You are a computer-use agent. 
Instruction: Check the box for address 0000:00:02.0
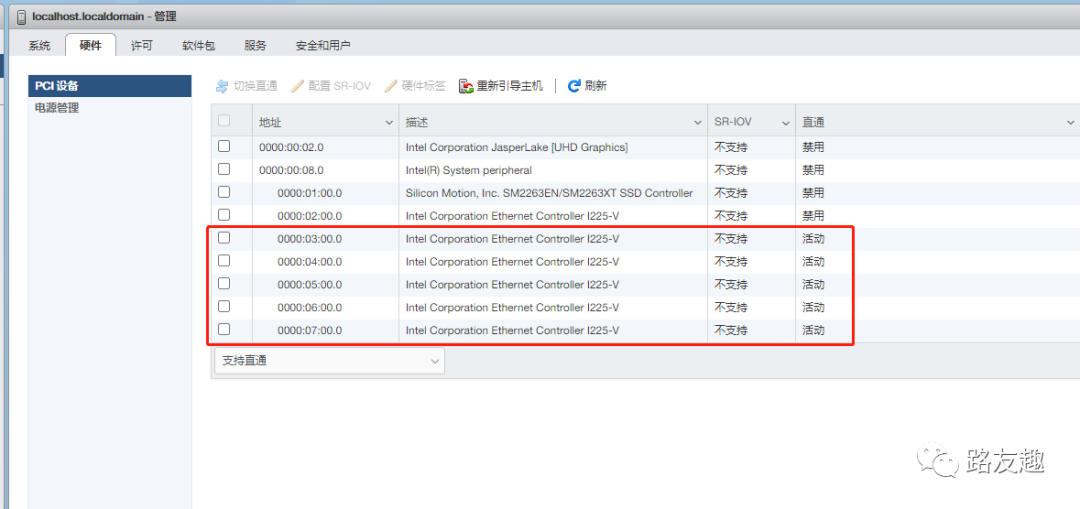(224, 146)
